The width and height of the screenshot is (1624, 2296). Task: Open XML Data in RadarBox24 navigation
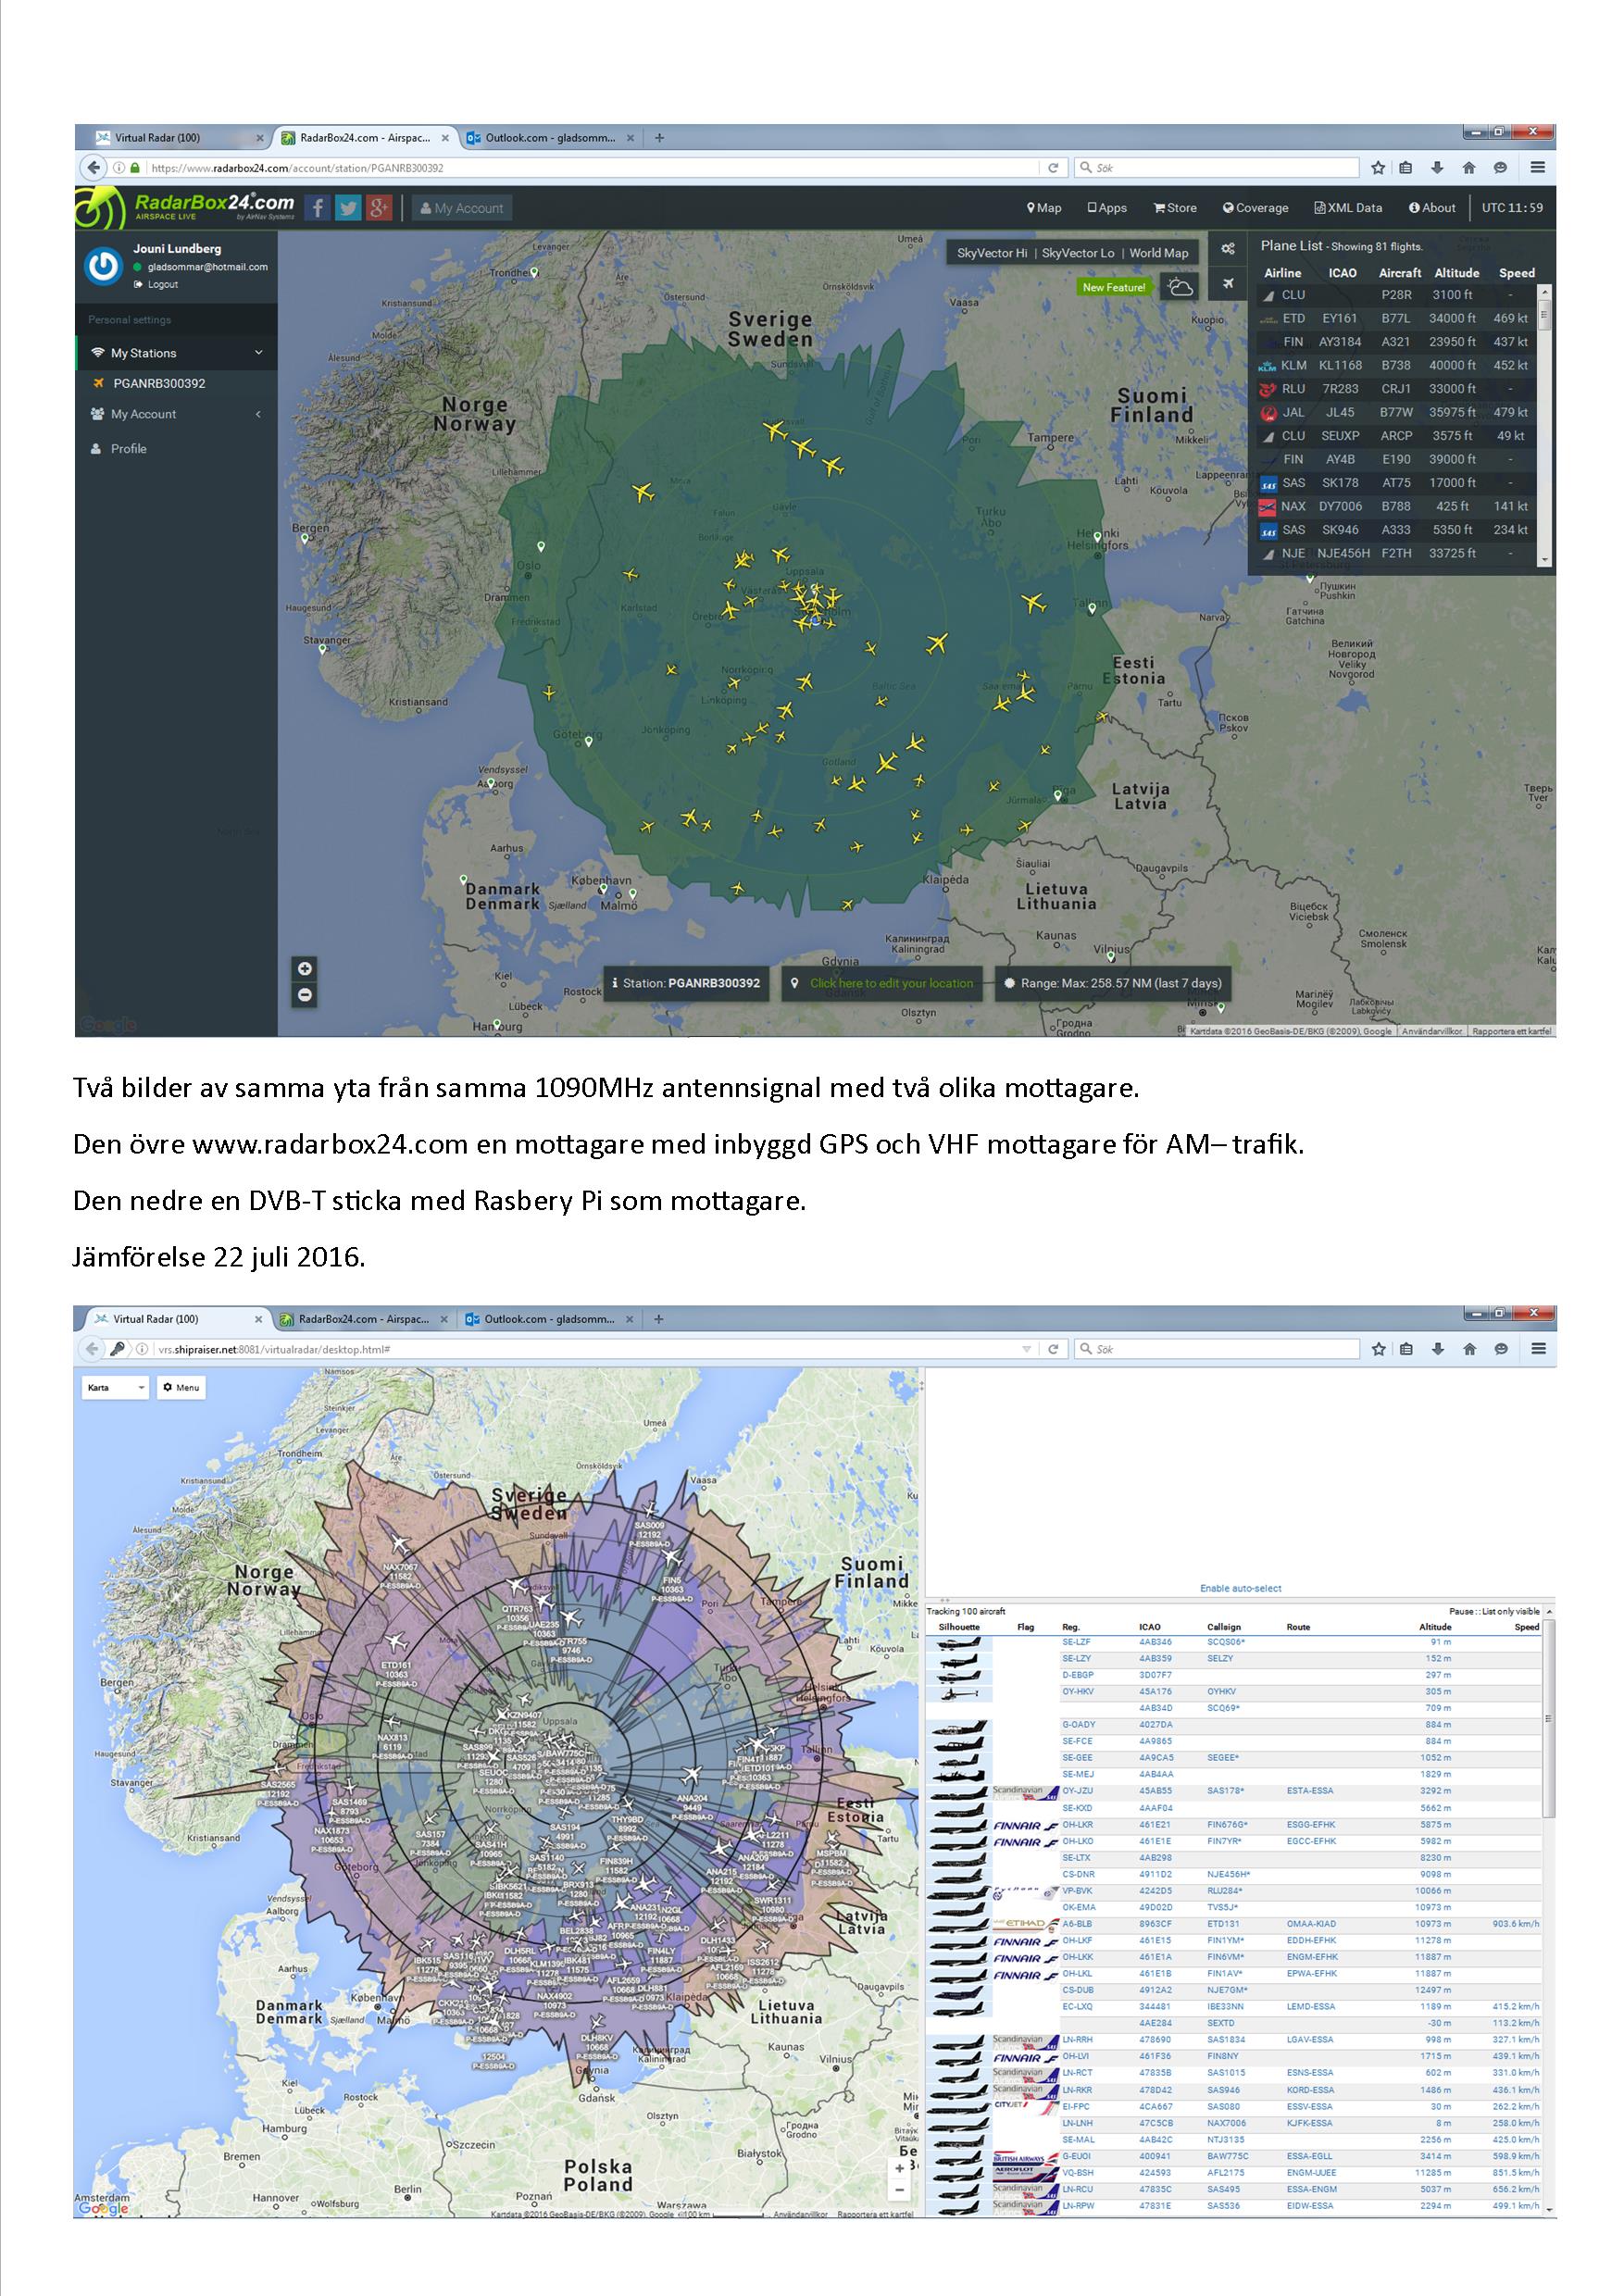1348,208
